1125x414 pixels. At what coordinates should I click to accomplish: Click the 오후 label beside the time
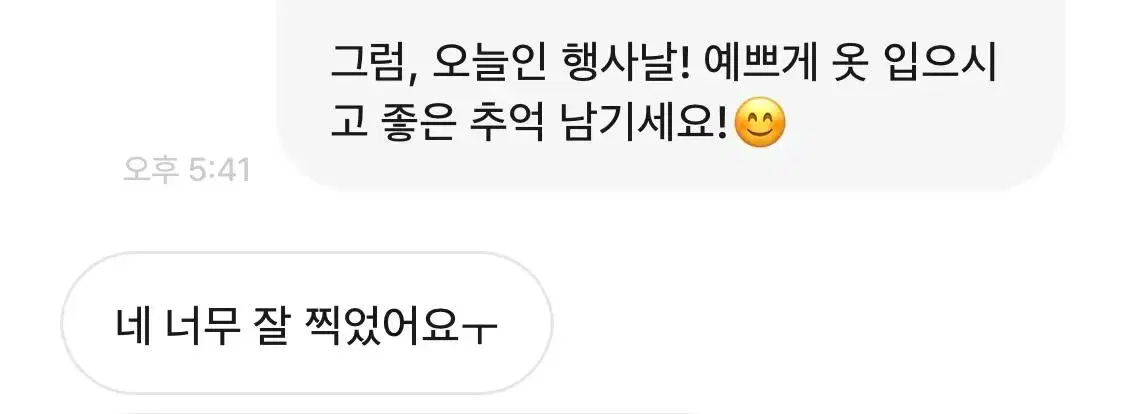(x=151, y=170)
